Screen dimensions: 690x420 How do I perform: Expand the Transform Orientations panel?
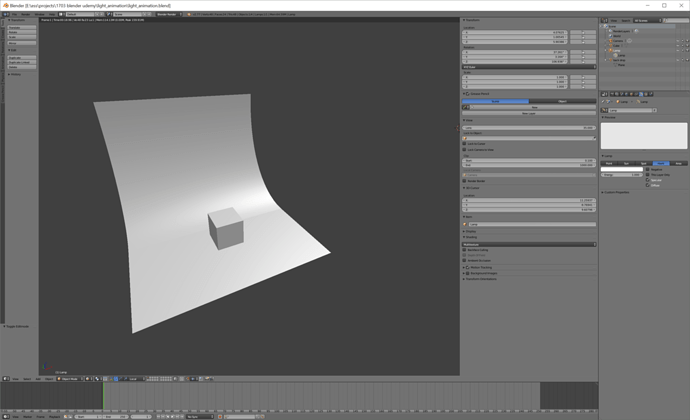(480, 279)
